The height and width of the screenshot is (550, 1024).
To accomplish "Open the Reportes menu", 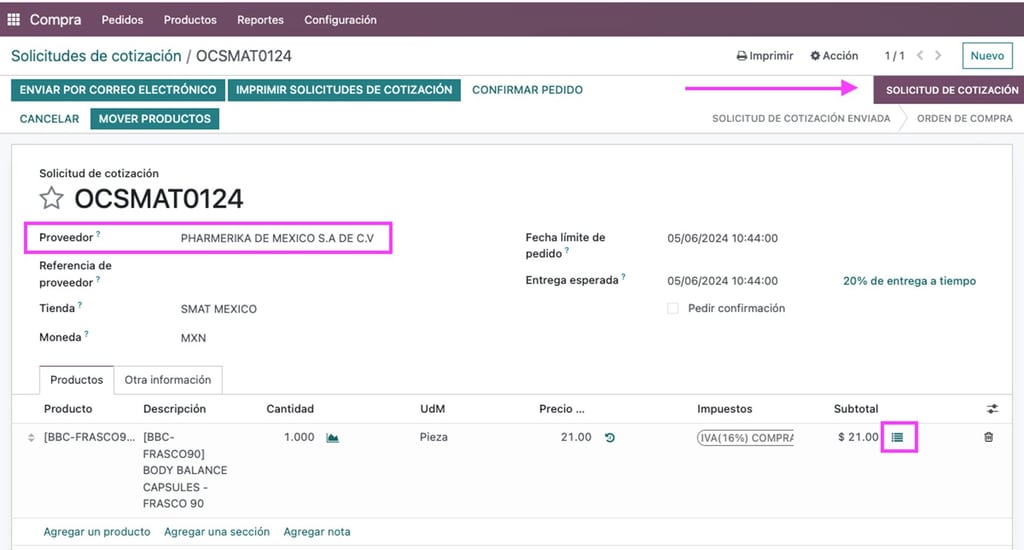I will tap(260, 20).
